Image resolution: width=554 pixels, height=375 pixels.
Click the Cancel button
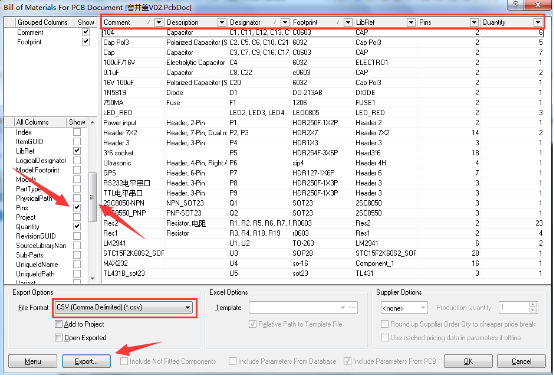[x=521, y=361]
